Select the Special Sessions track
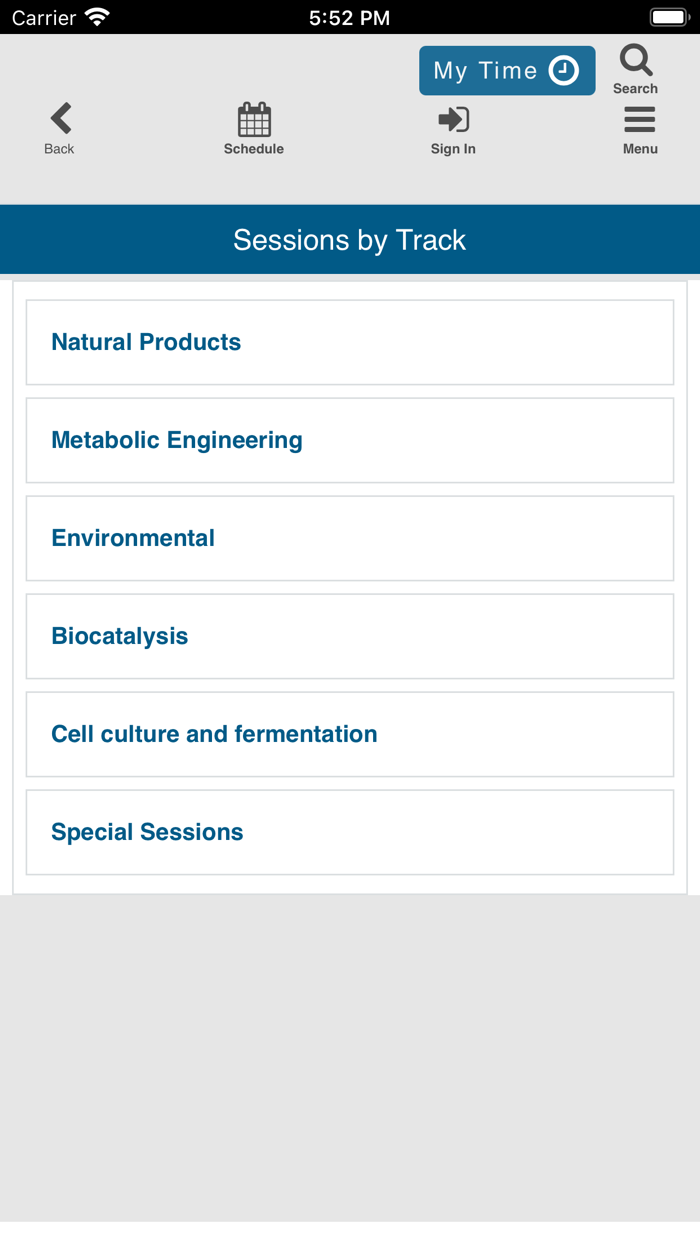 point(350,832)
